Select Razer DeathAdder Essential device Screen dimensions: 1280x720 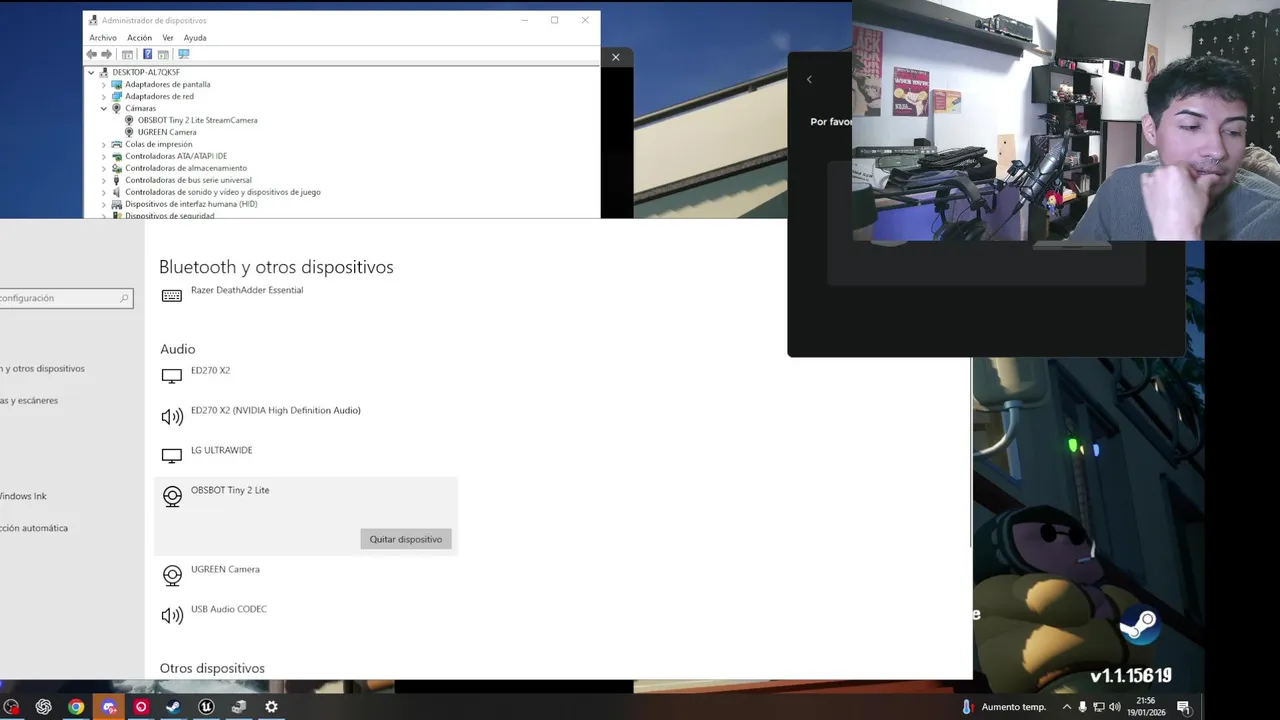[247, 290]
